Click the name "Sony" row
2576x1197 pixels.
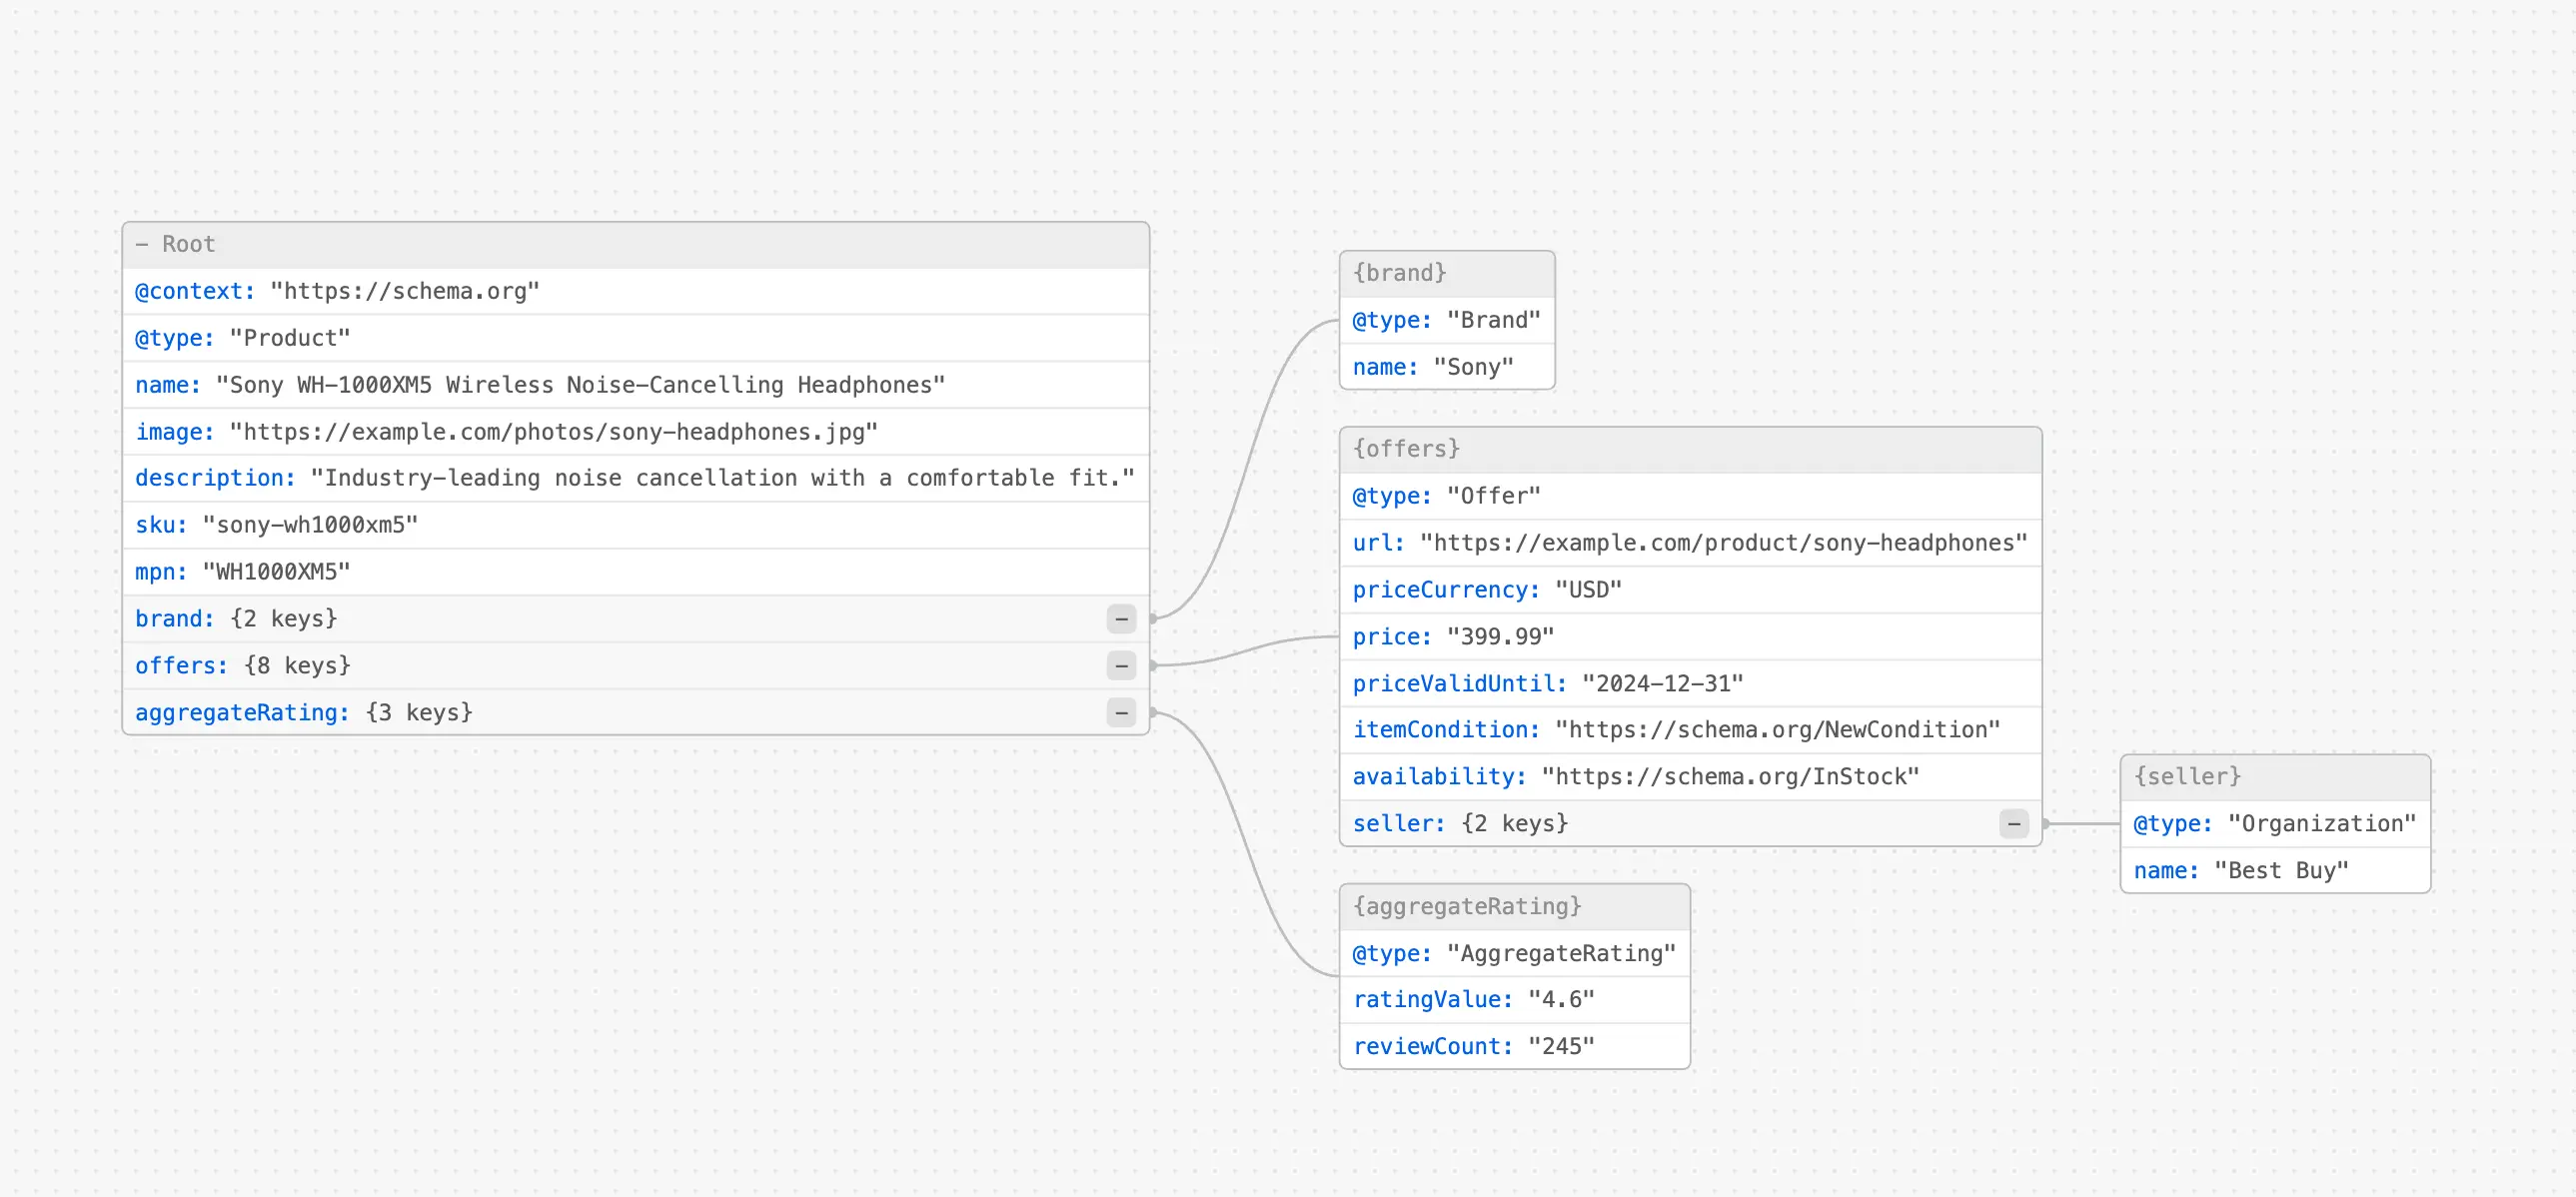click(x=1446, y=368)
